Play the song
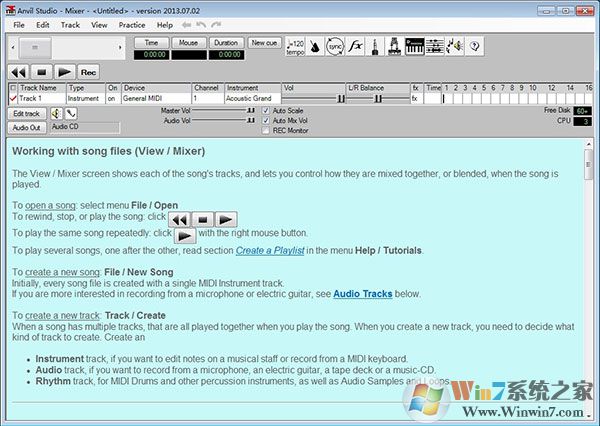 pos(65,72)
